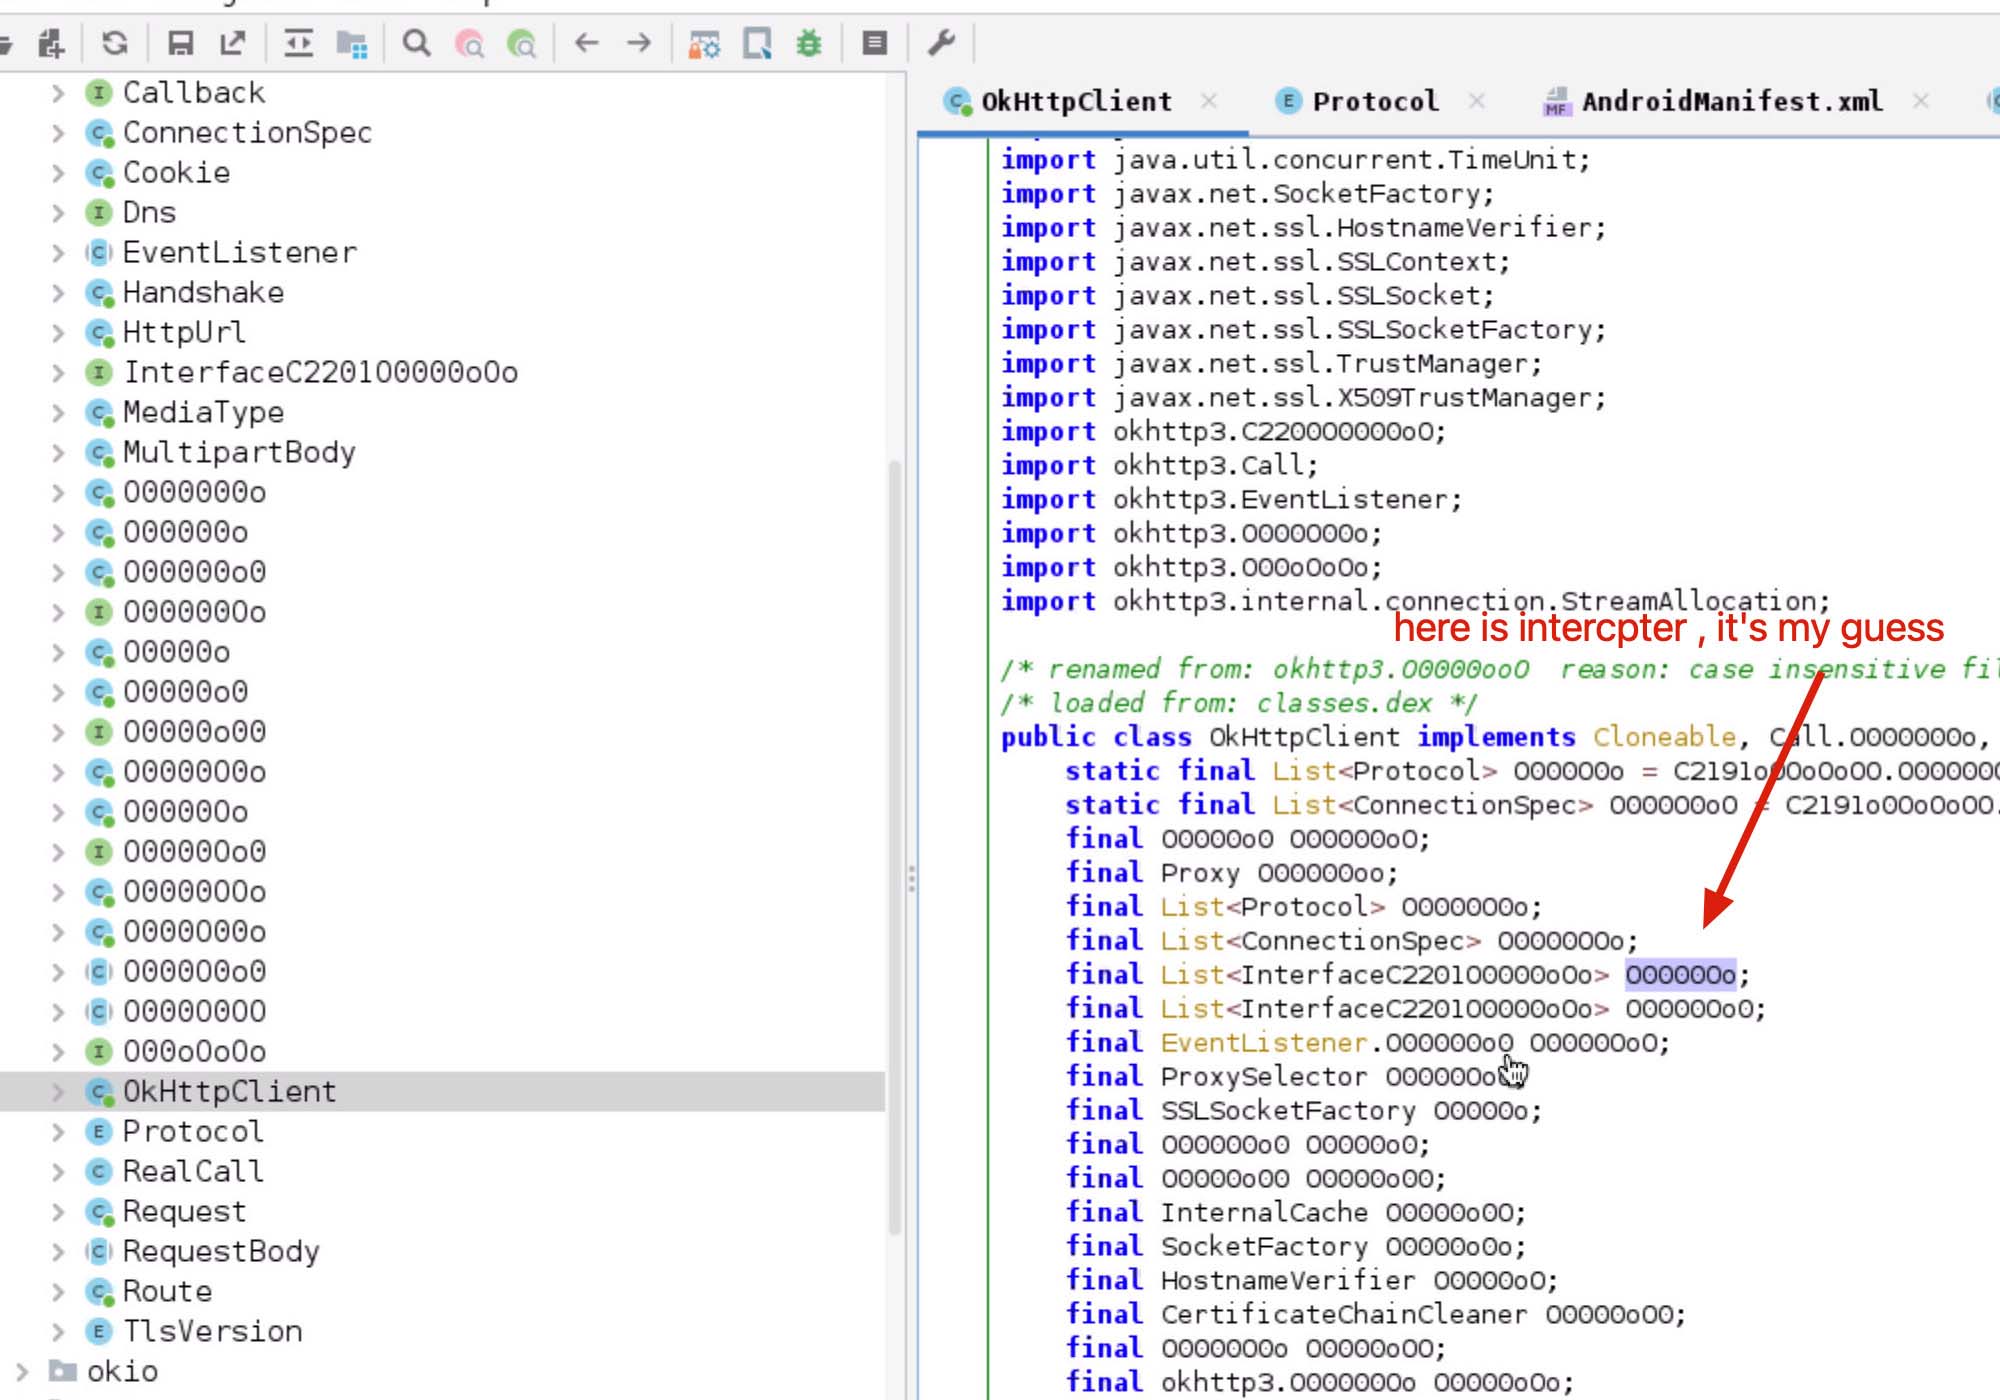
Task: Click the save all floppy icon
Action: click(180, 43)
